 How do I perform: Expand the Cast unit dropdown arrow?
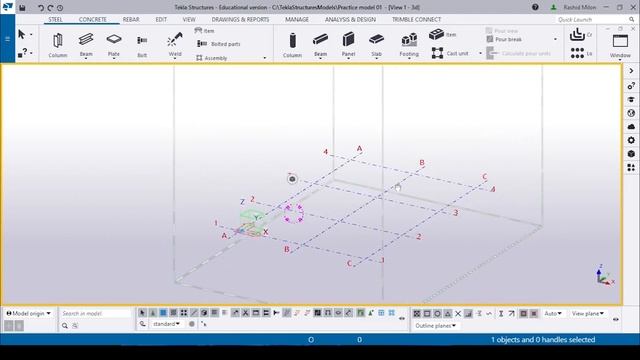[x=480, y=53]
